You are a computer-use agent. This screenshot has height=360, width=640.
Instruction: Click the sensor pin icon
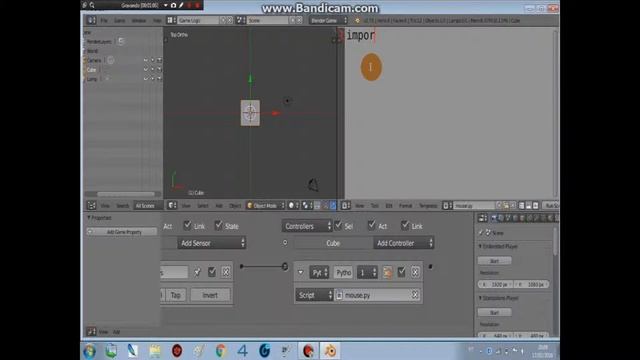198,272
